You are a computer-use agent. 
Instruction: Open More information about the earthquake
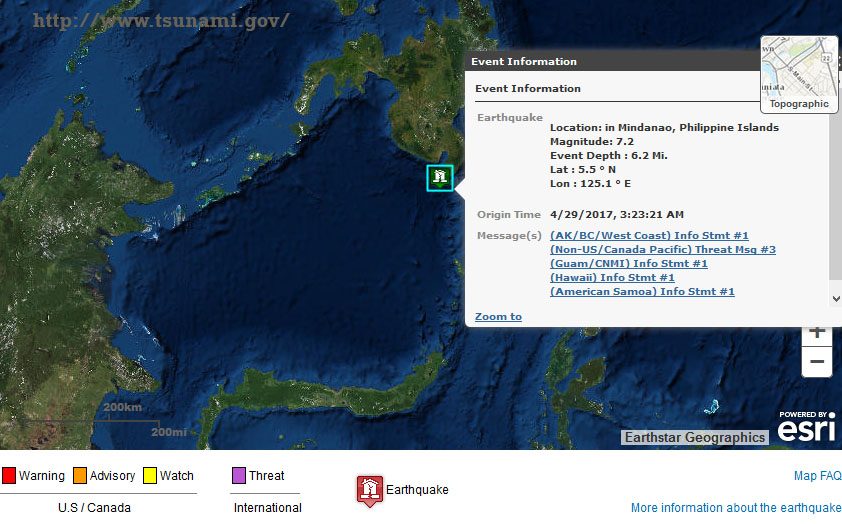[x=736, y=507]
